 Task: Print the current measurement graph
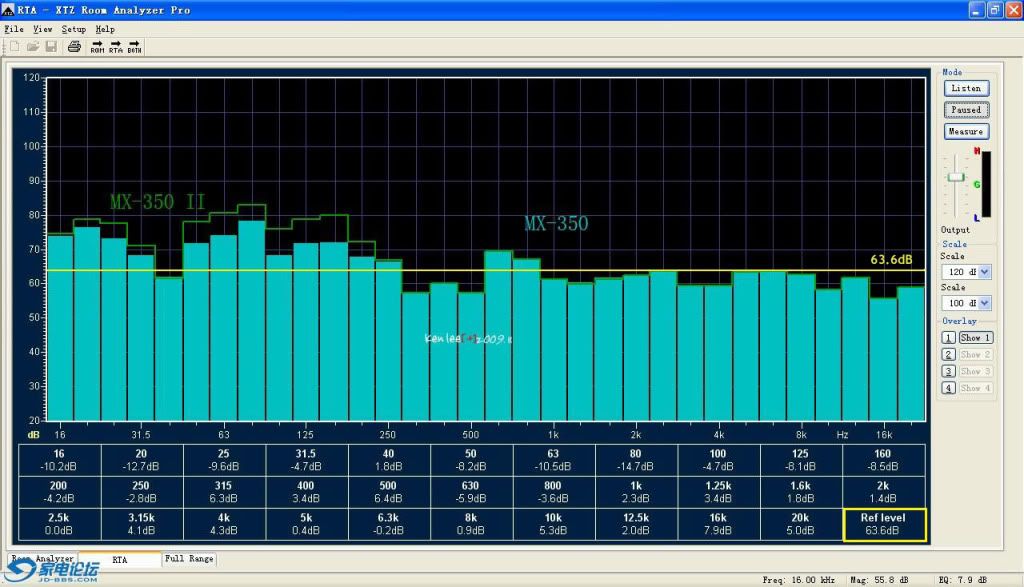74,46
